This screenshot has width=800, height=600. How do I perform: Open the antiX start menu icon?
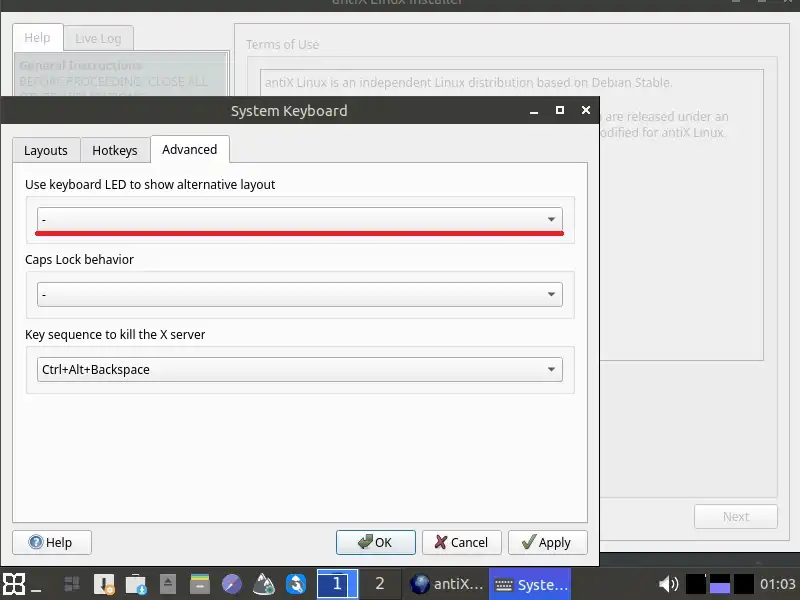pyautogui.click(x=14, y=584)
